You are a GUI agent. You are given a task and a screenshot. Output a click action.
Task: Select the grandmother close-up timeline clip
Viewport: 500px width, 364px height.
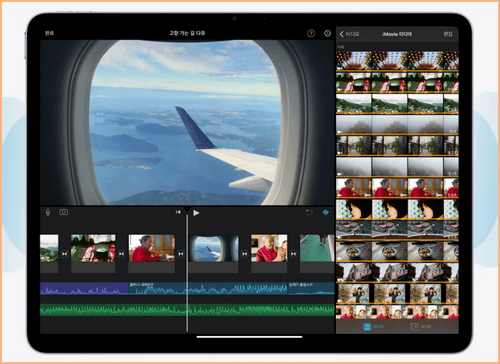[269, 253]
